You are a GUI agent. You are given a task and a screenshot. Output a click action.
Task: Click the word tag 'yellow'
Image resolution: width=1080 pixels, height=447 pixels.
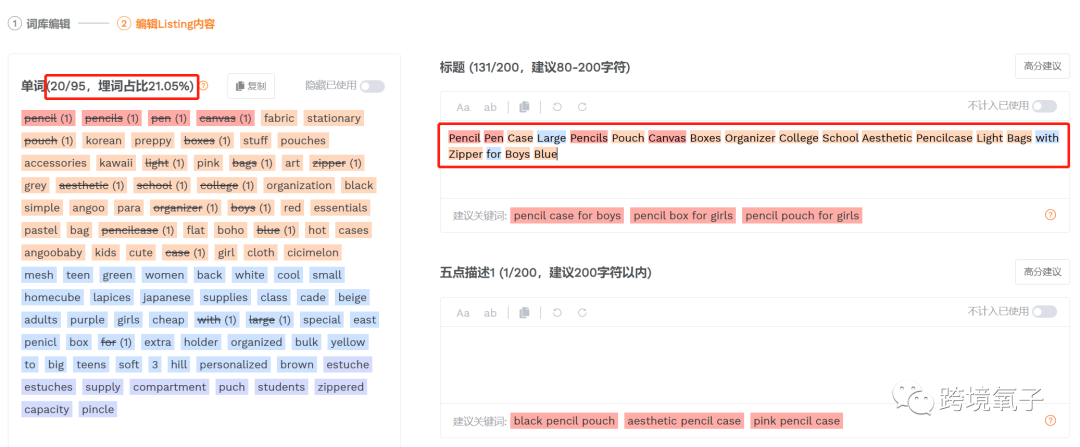click(x=347, y=342)
